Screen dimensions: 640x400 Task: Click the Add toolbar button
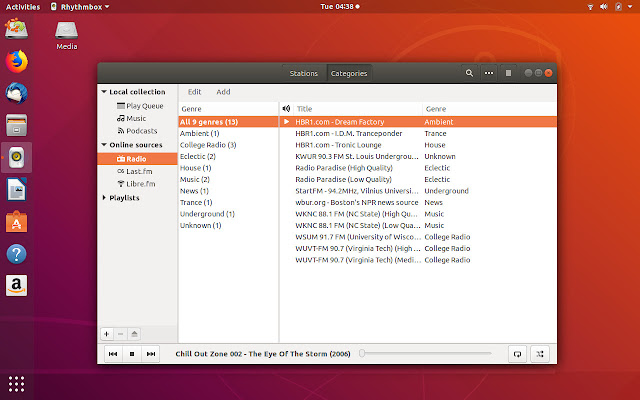[223, 92]
